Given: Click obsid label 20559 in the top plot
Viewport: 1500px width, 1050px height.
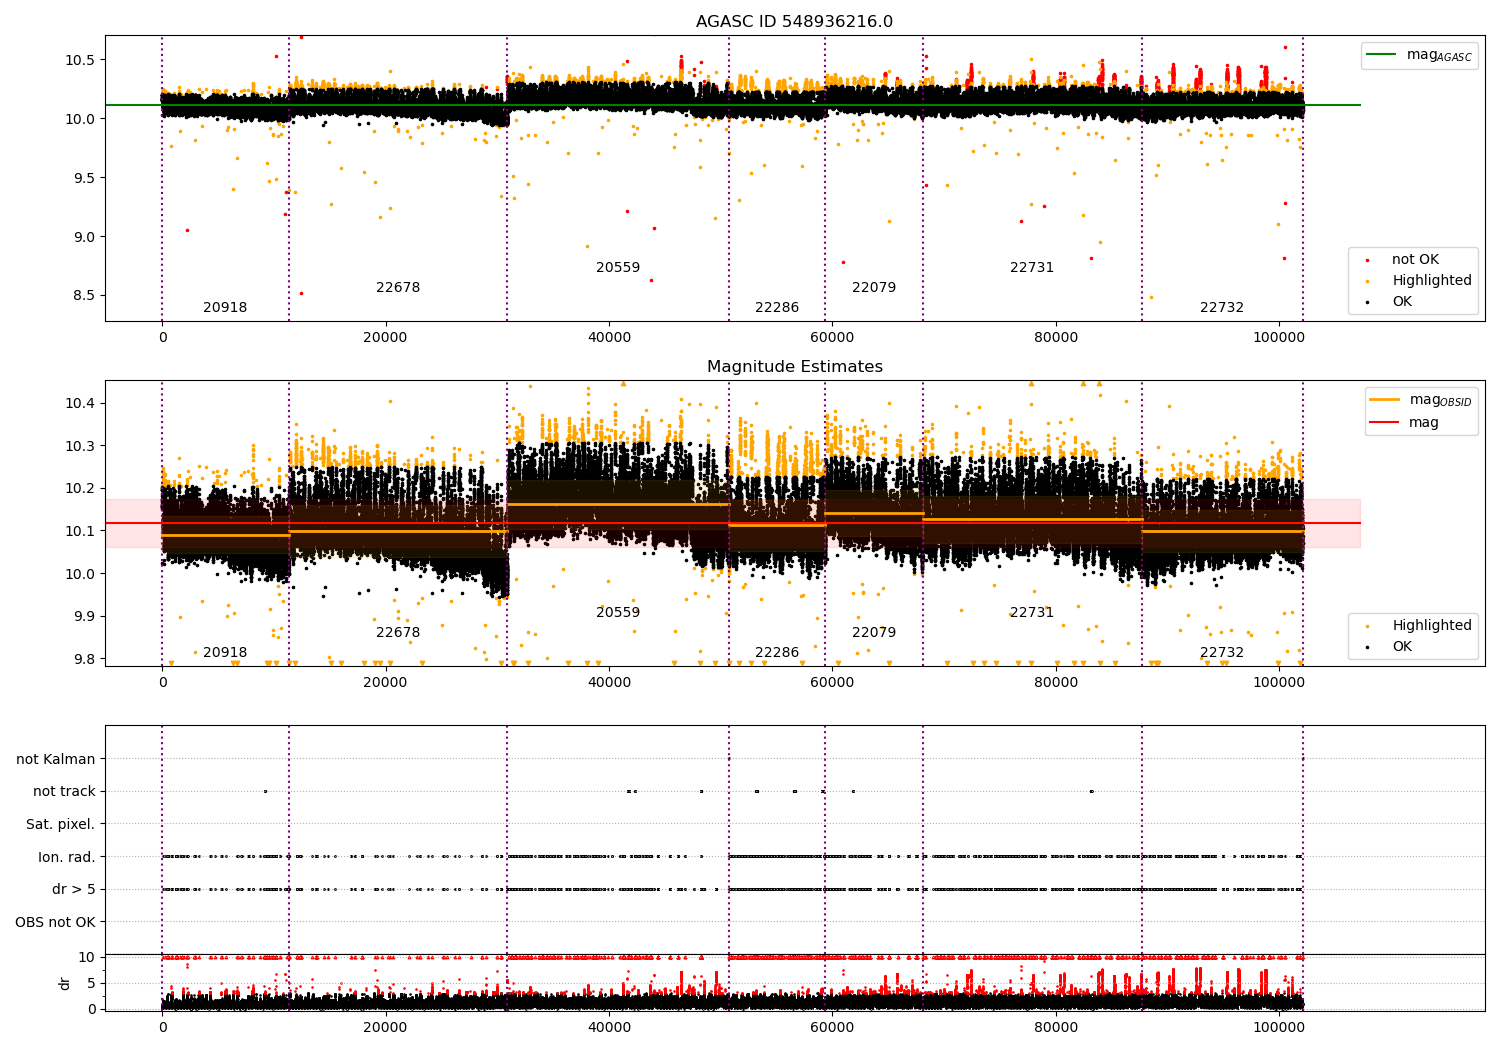Looking at the screenshot, I should pos(618,267).
